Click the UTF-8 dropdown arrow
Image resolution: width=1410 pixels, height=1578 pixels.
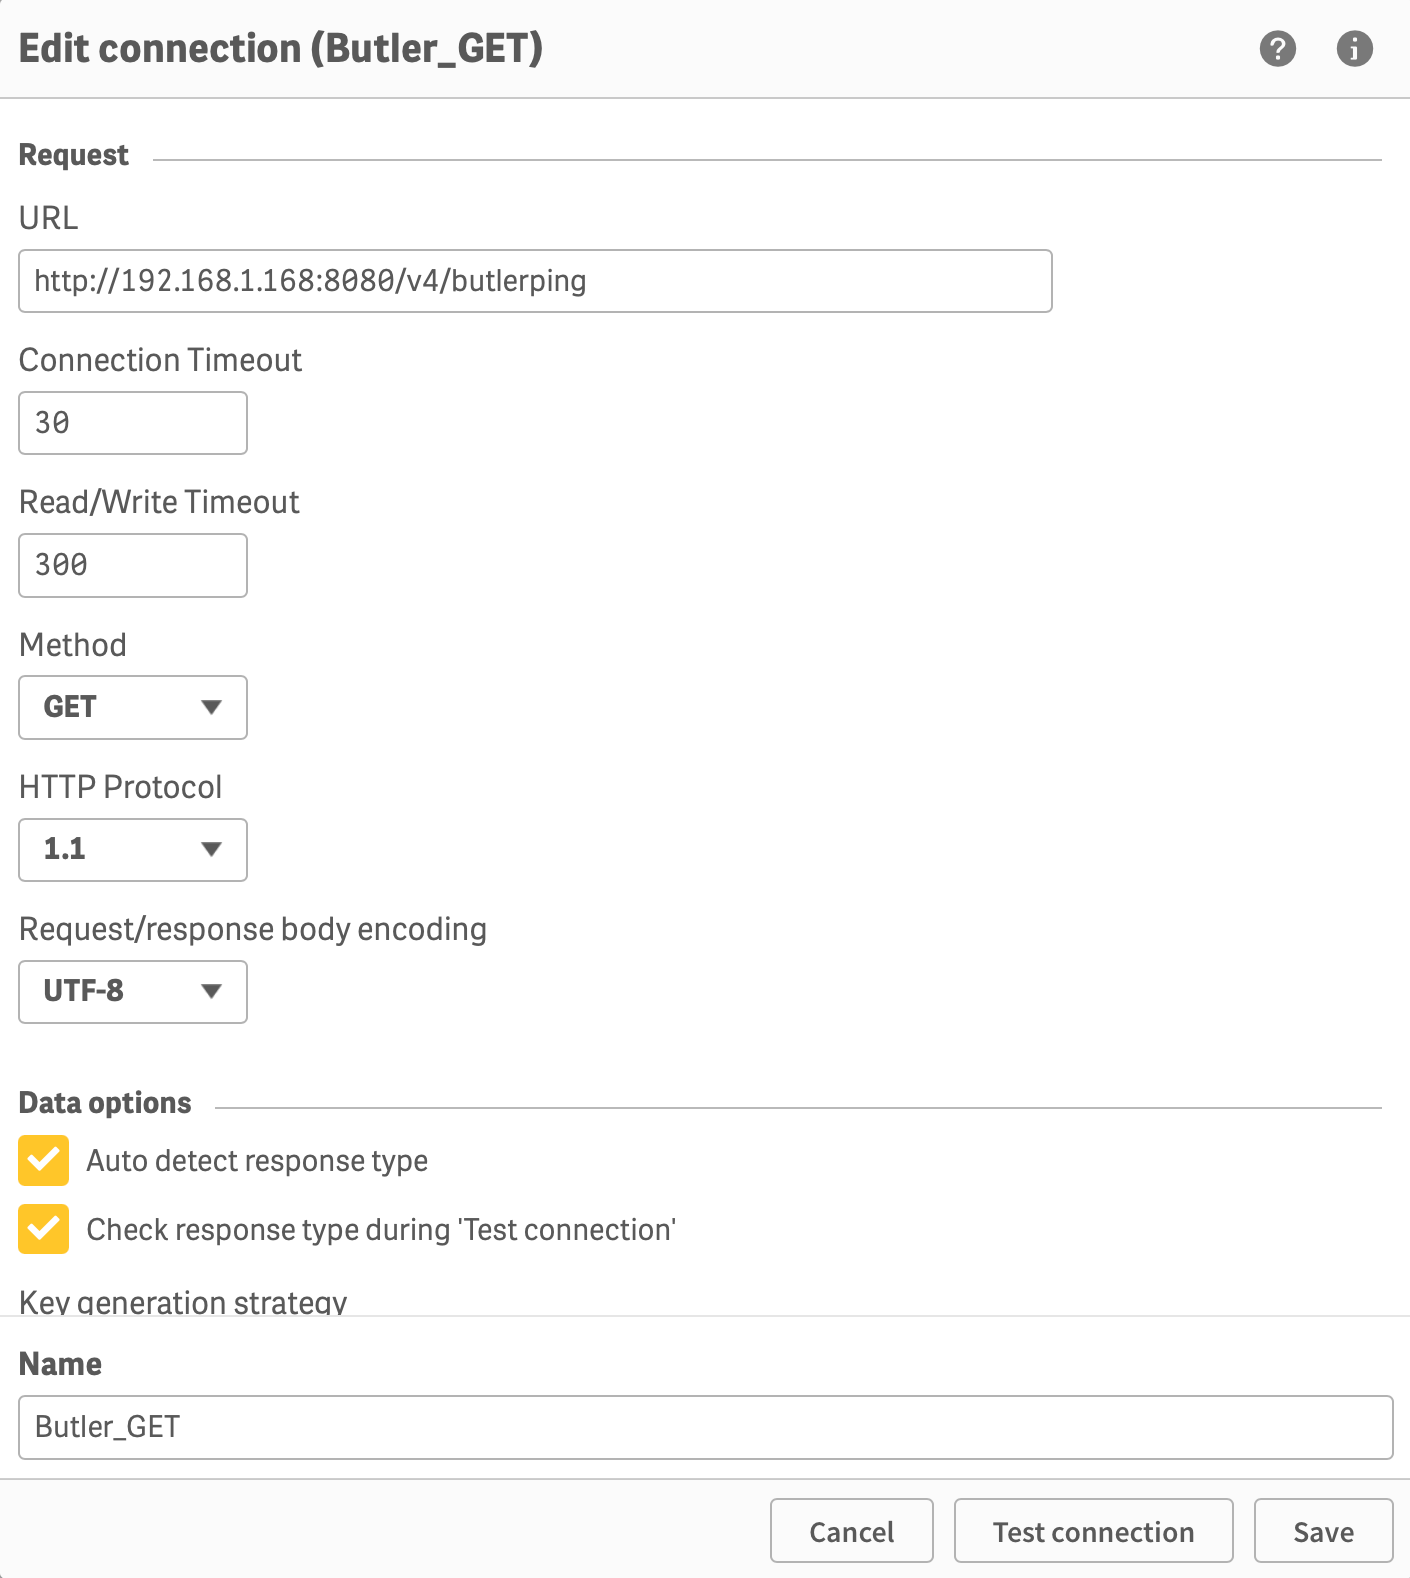tap(211, 991)
